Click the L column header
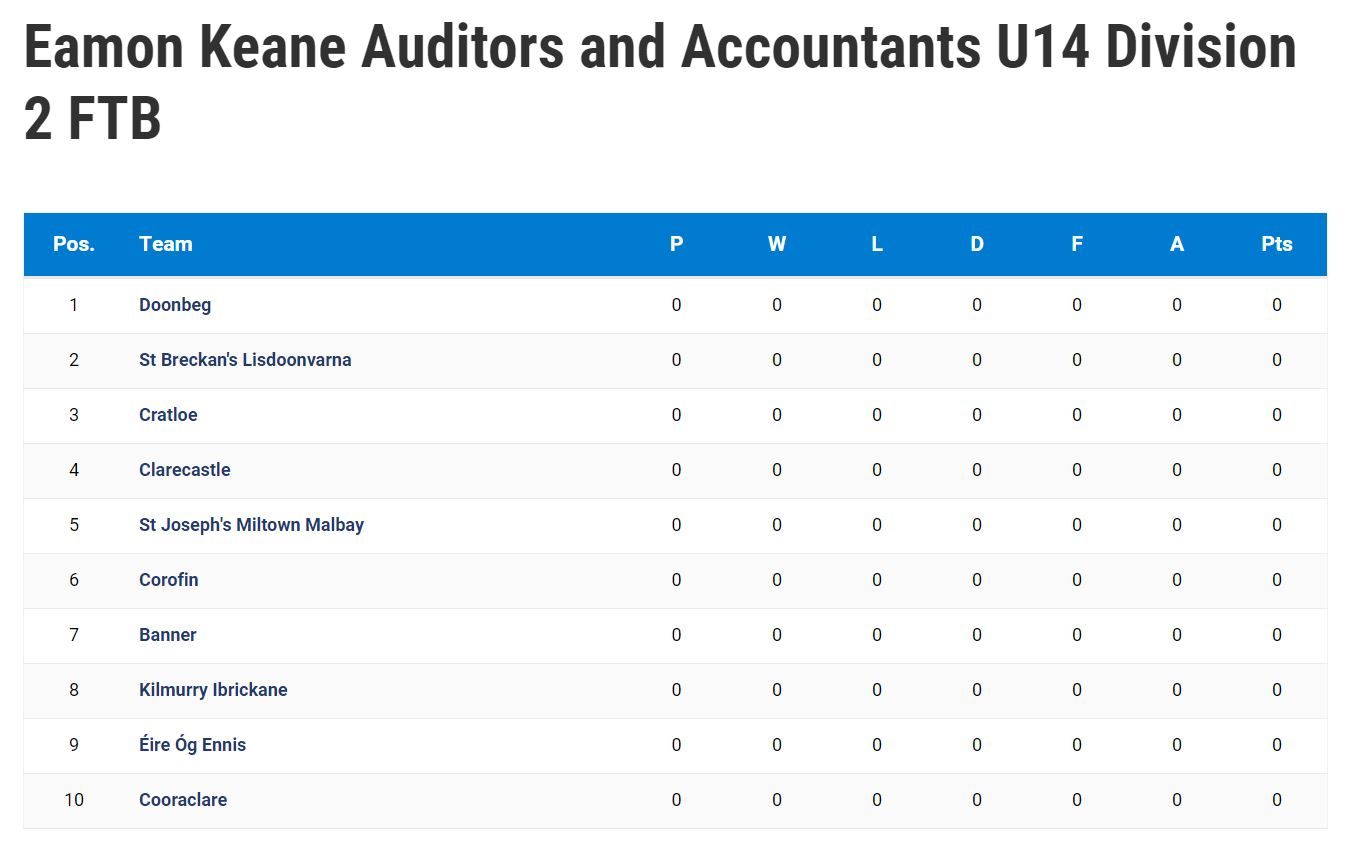The height and width of the screenshot is (855, 1367). (x=877, y=244)
